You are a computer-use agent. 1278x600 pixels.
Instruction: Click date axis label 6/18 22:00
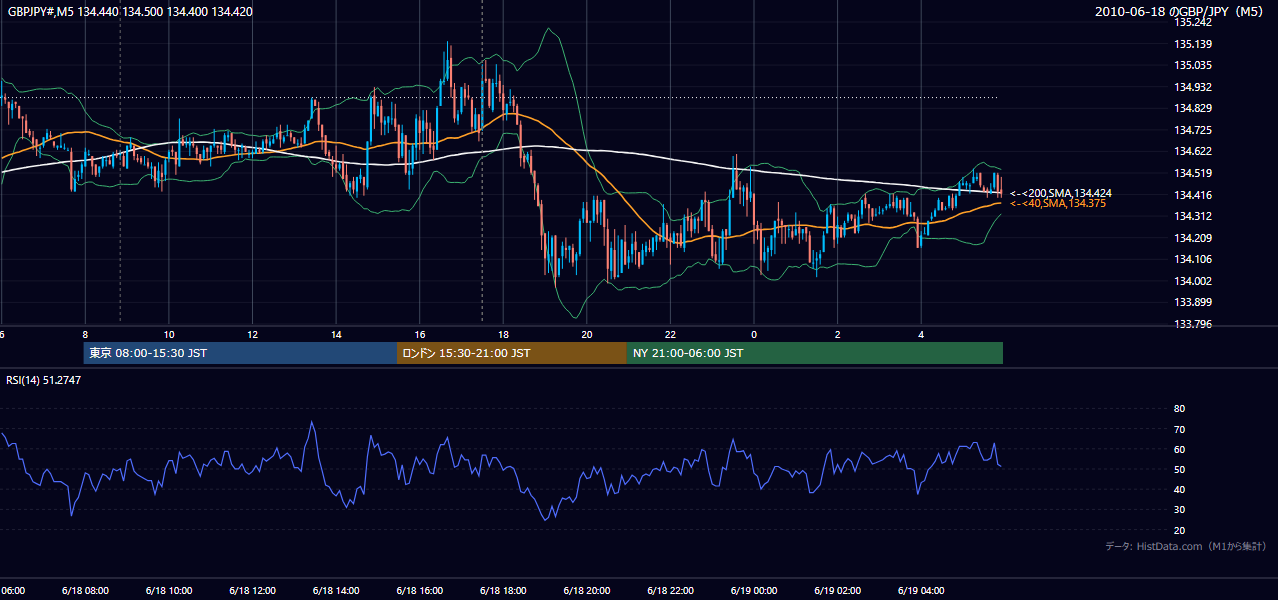669,590
